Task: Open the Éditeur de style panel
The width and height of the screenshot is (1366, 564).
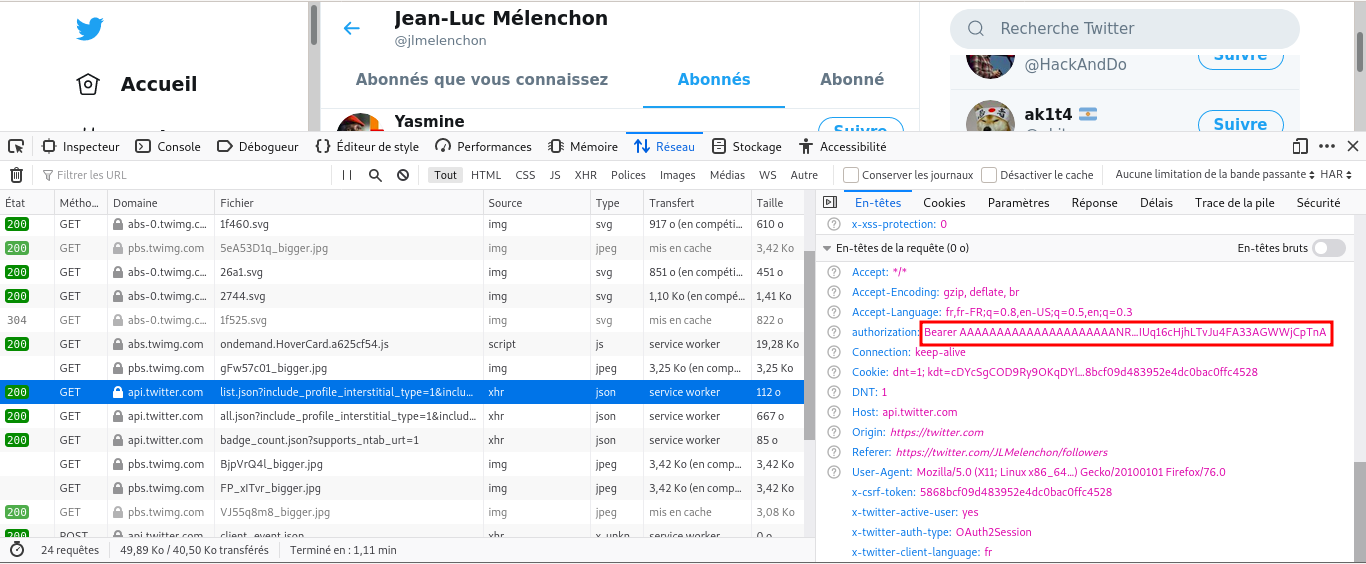Action: click(x=367, y=146)
